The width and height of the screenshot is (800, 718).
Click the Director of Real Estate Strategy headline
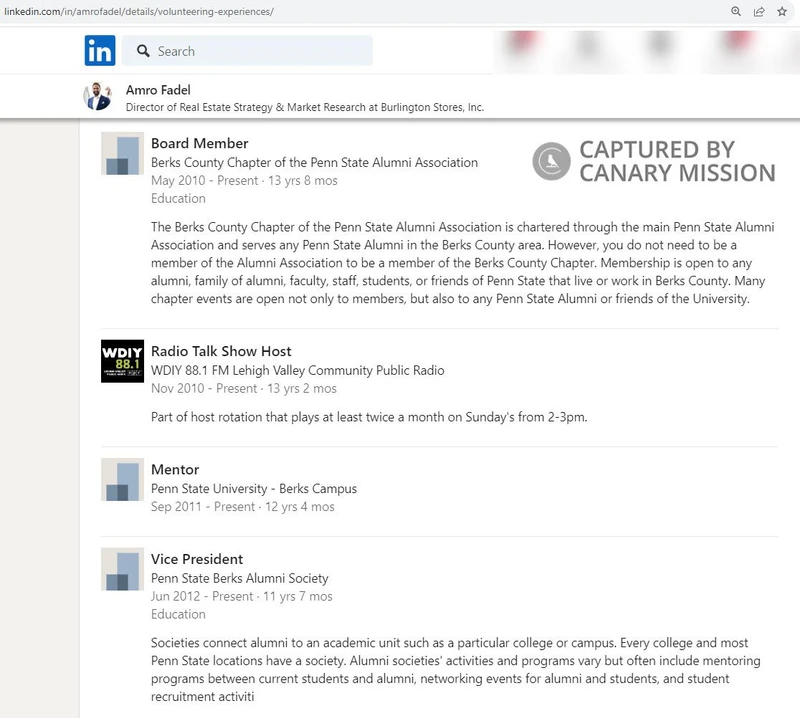pyautogui.click(x=305, y=107)
